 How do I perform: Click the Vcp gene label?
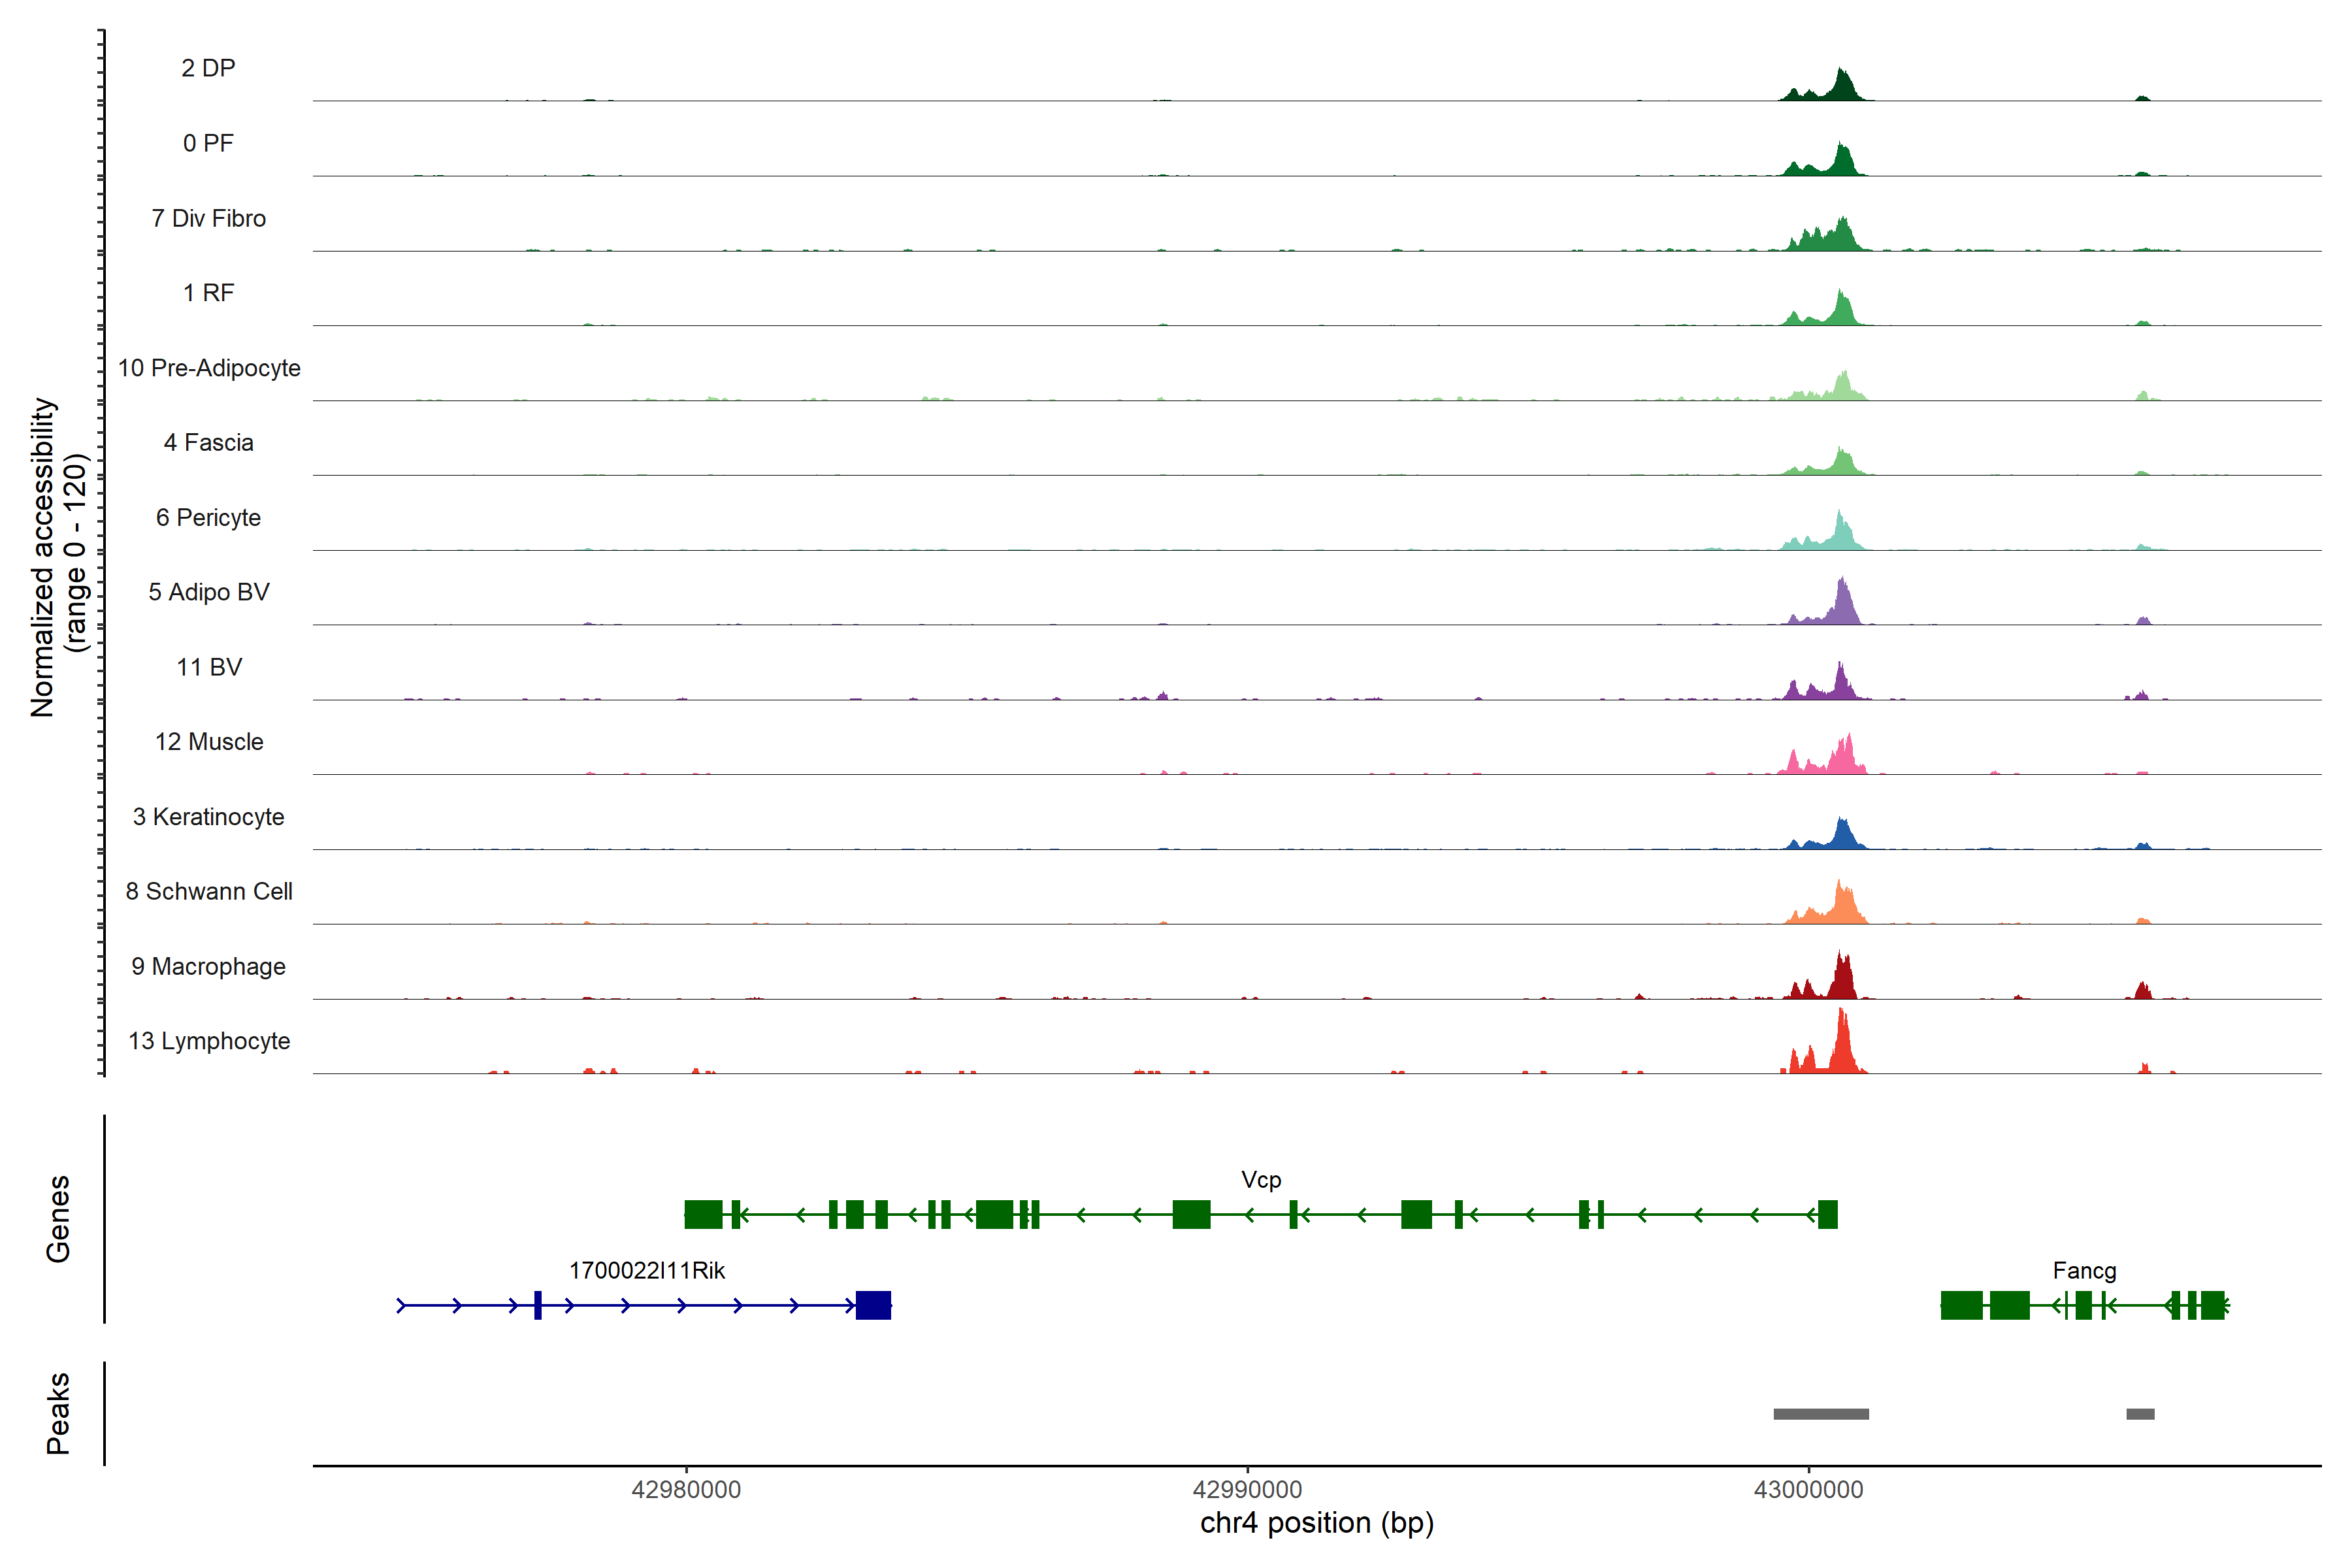tap(1261, 1180)
